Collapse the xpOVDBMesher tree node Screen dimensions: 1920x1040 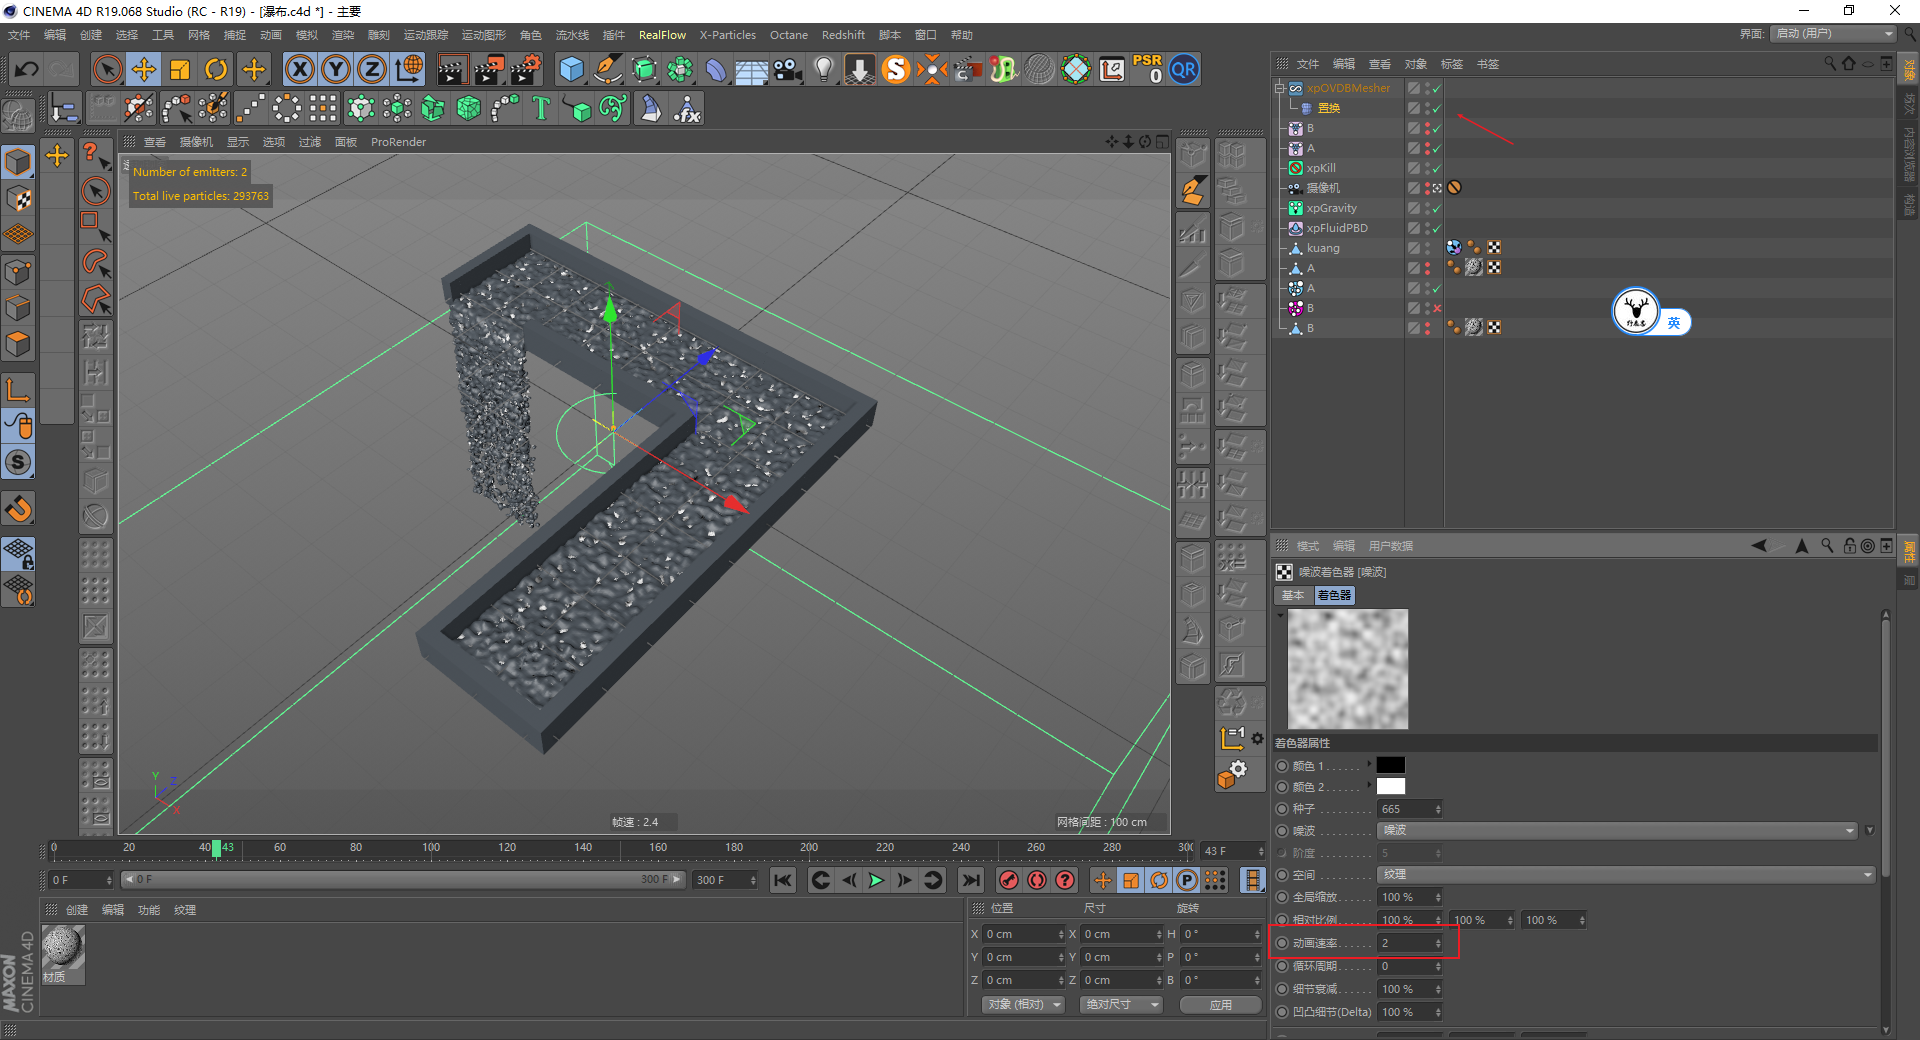click(1279, 88)
